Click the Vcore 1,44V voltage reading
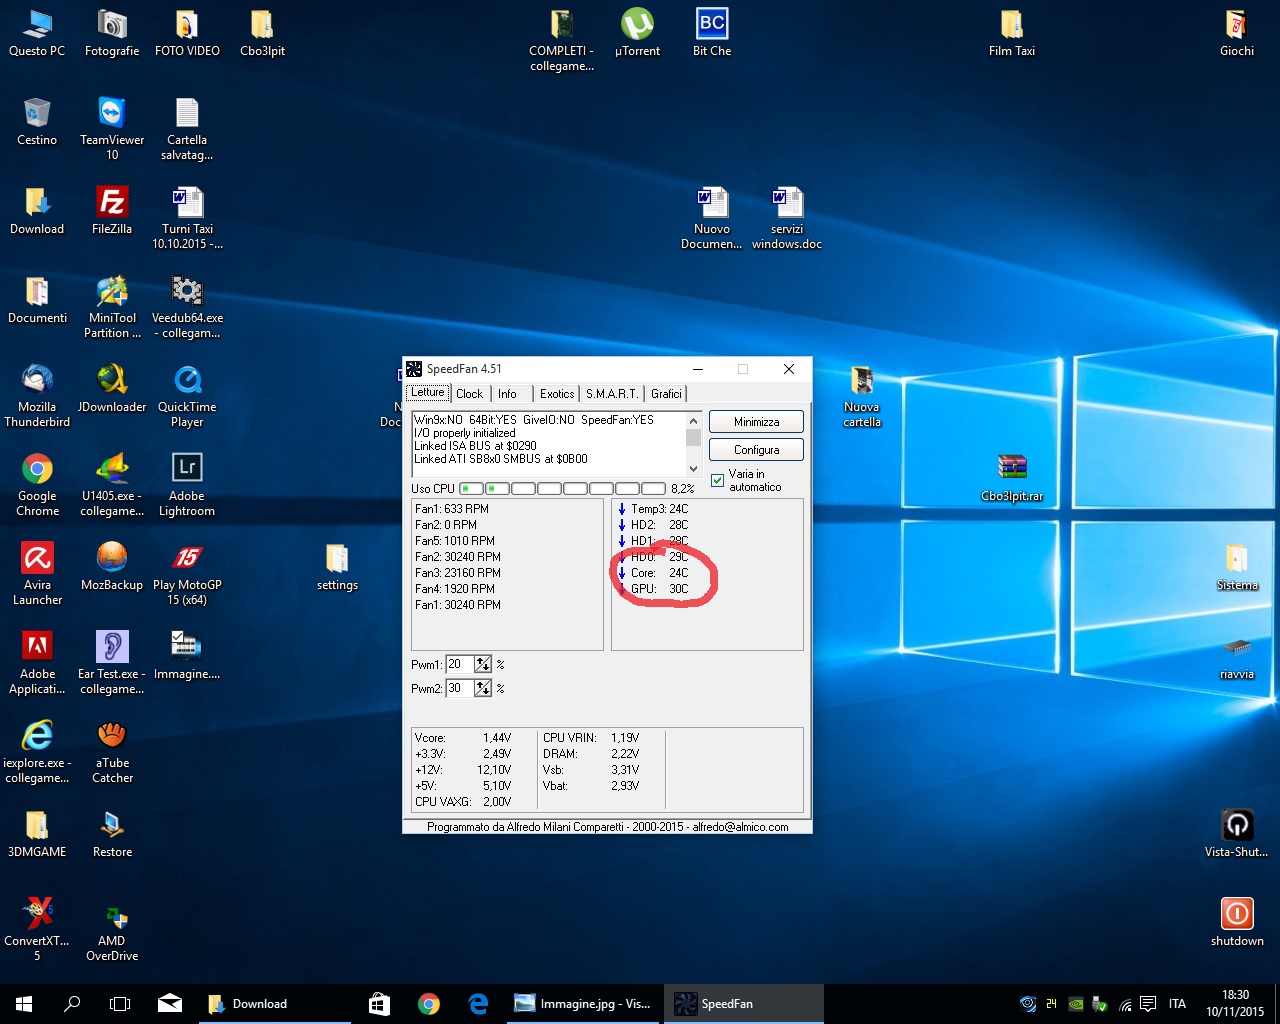The height and width of the screenshot is (1024, 1280). pos(463,738)
